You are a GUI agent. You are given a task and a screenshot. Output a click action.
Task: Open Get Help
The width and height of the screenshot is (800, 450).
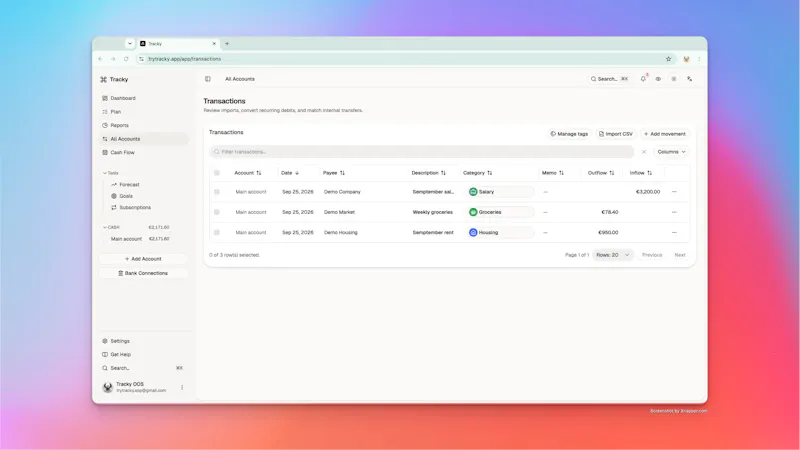116,355
